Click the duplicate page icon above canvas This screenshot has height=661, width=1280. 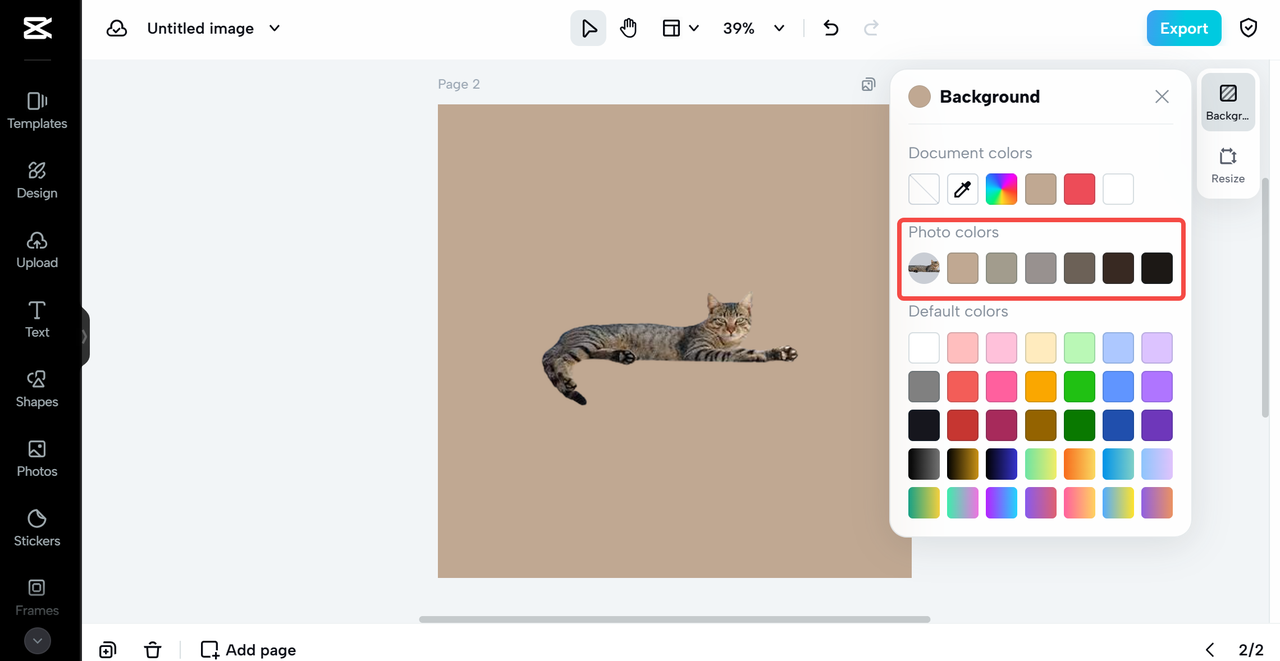coord(868,85)
